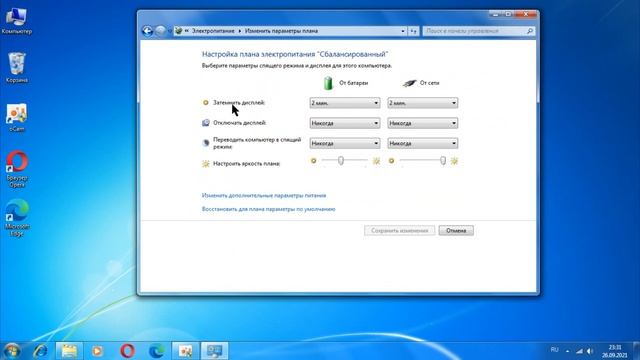Open Отключать дисплей dropdown for plugged in

[422, 123]
